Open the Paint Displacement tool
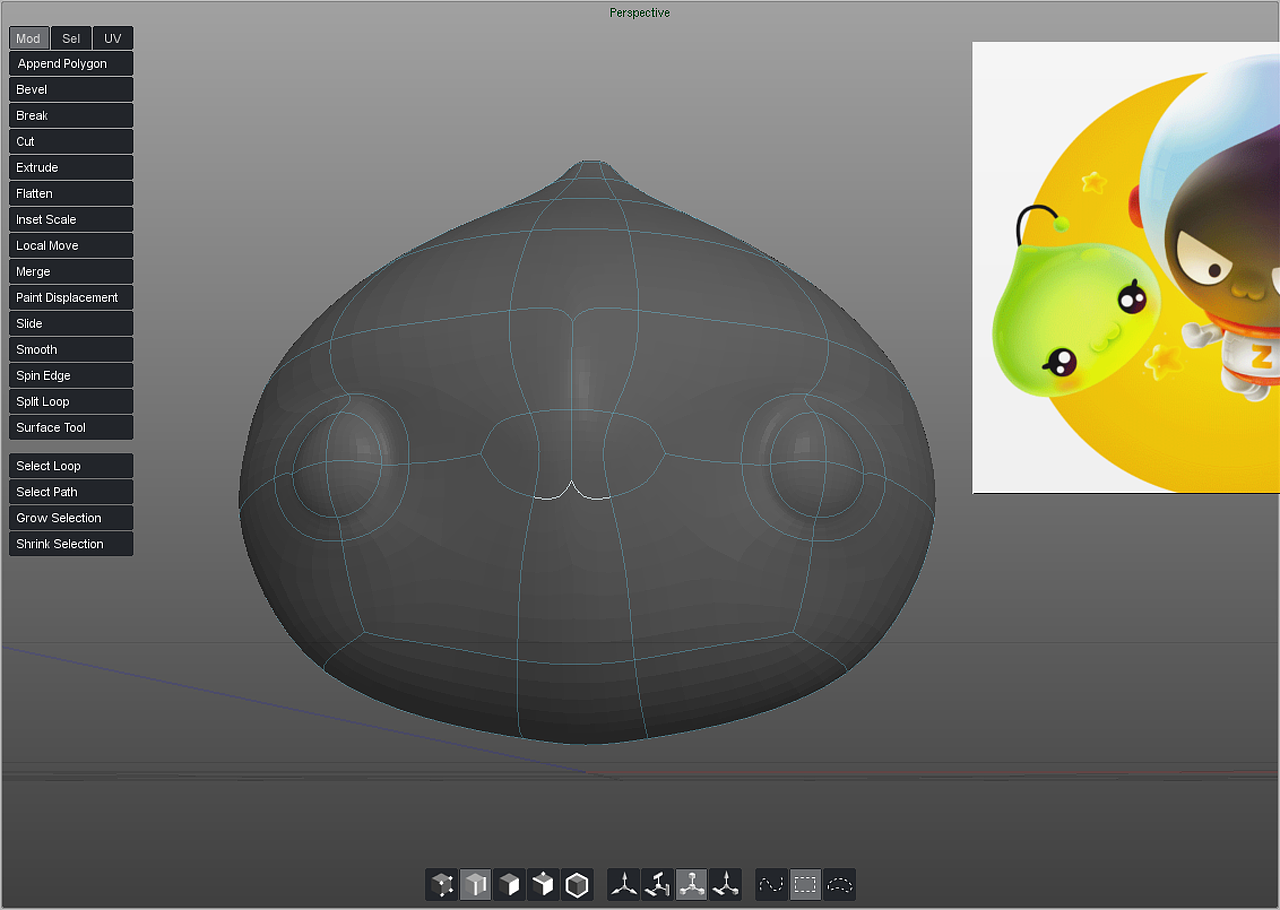Viewport: 1280px width, 910px height. coord(71,298)
